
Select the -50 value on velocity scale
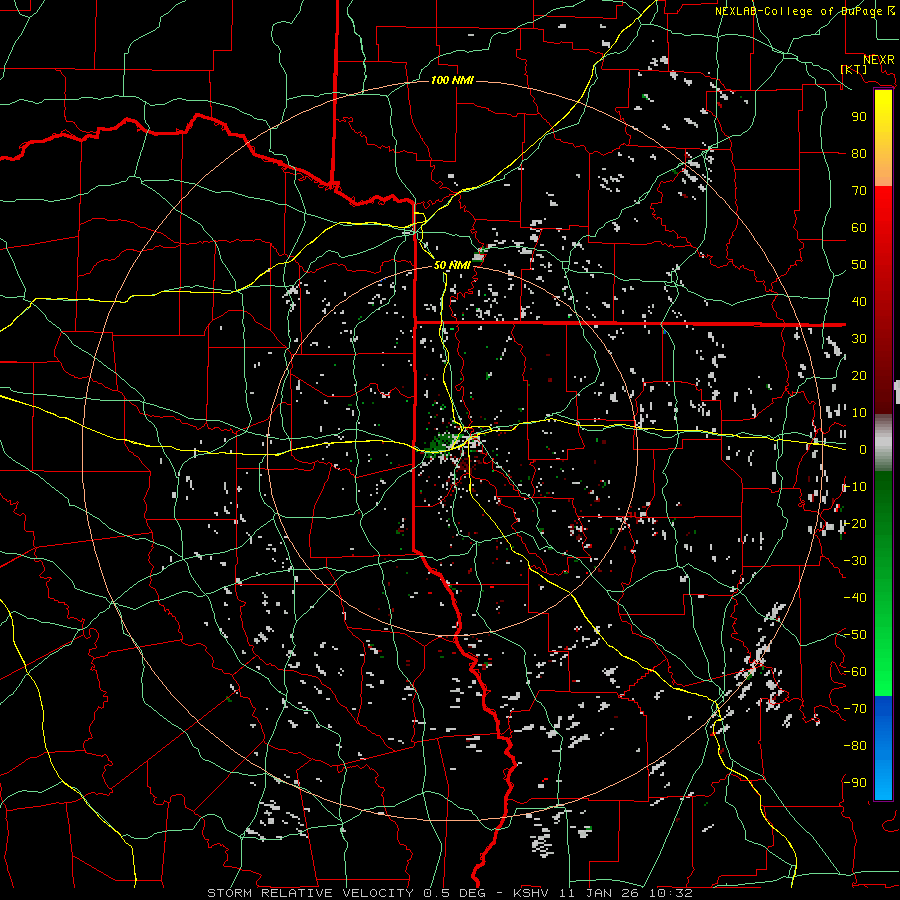pos(855,634)
